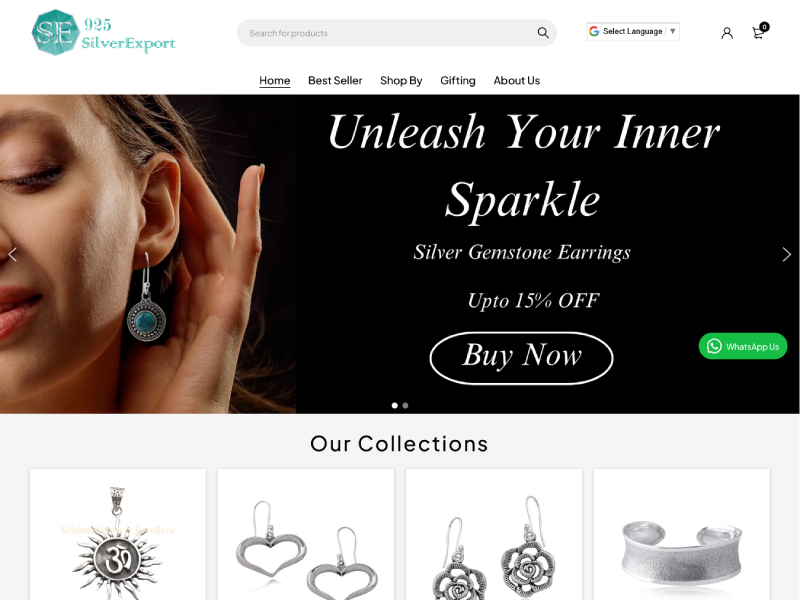The image size is (800, 600).
Task: Go to the Best Seller page
Action: point(335,81)
